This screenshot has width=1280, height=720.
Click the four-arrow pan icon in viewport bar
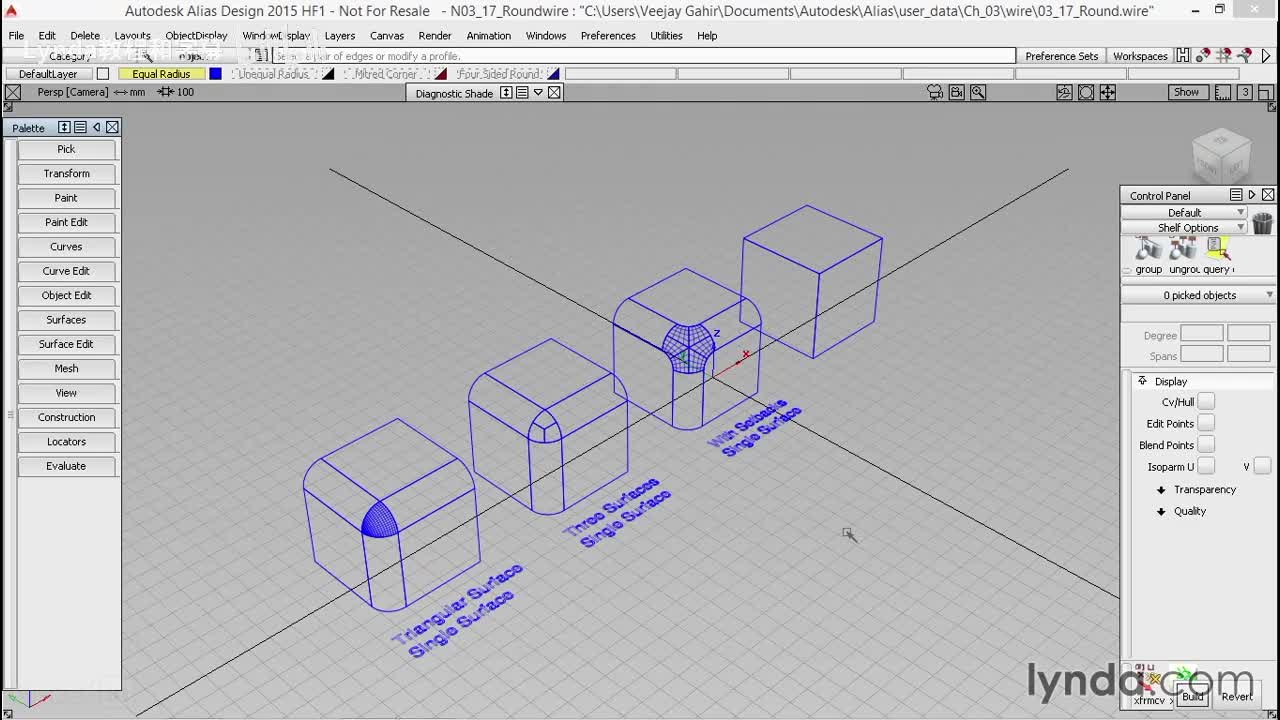click(1108, 92)
